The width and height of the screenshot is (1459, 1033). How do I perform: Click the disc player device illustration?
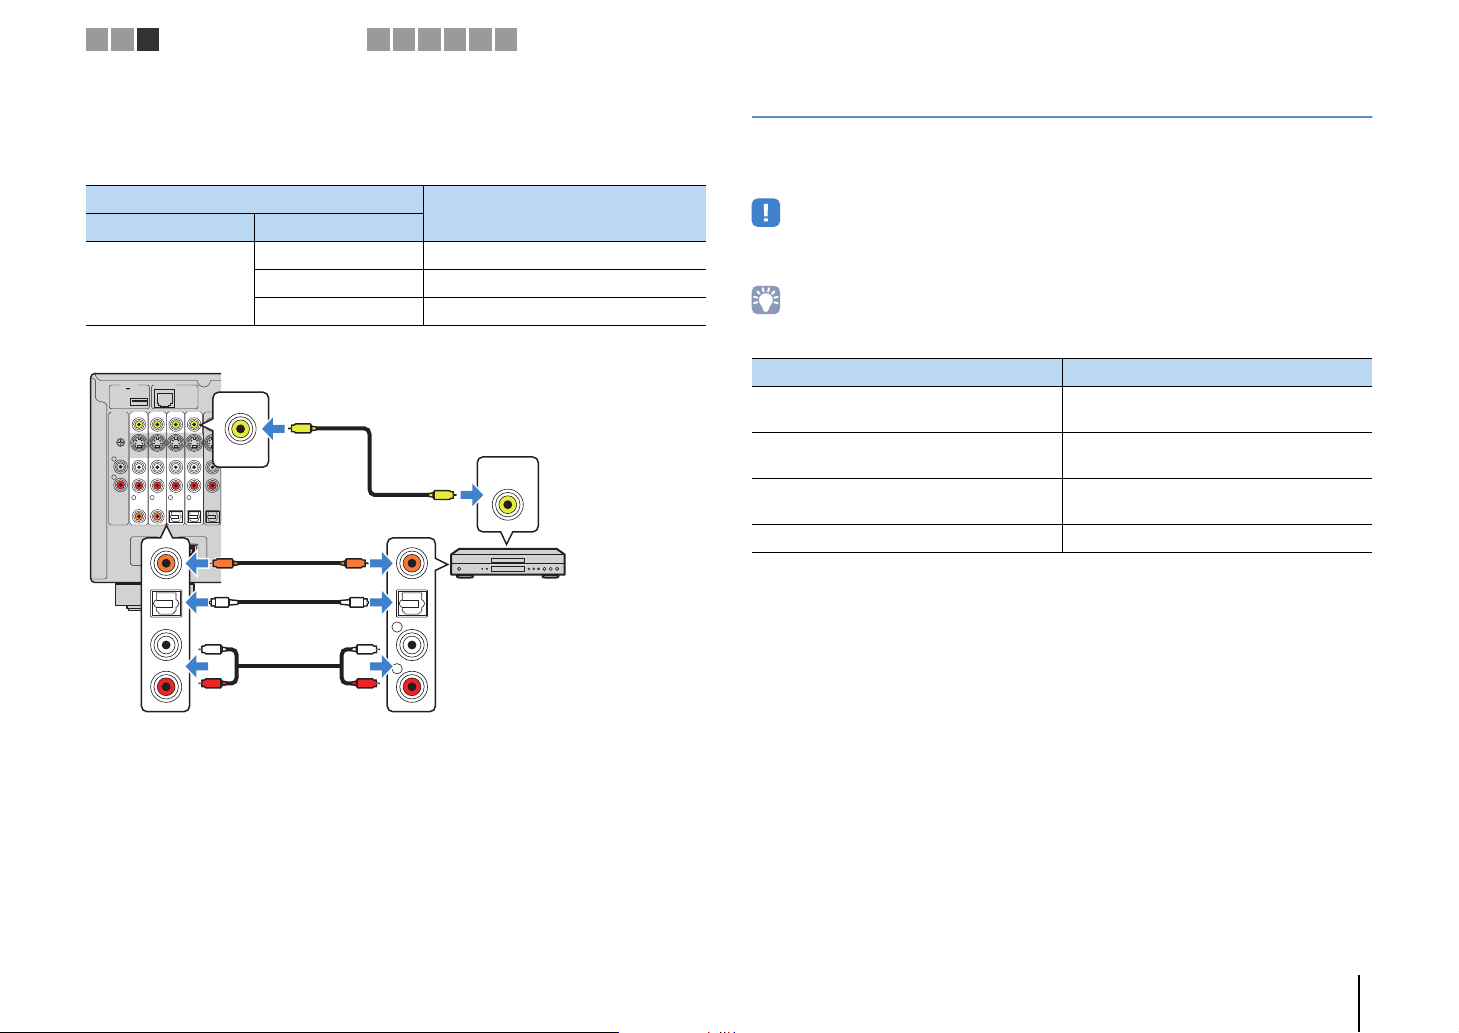click(x=508, y=563)
